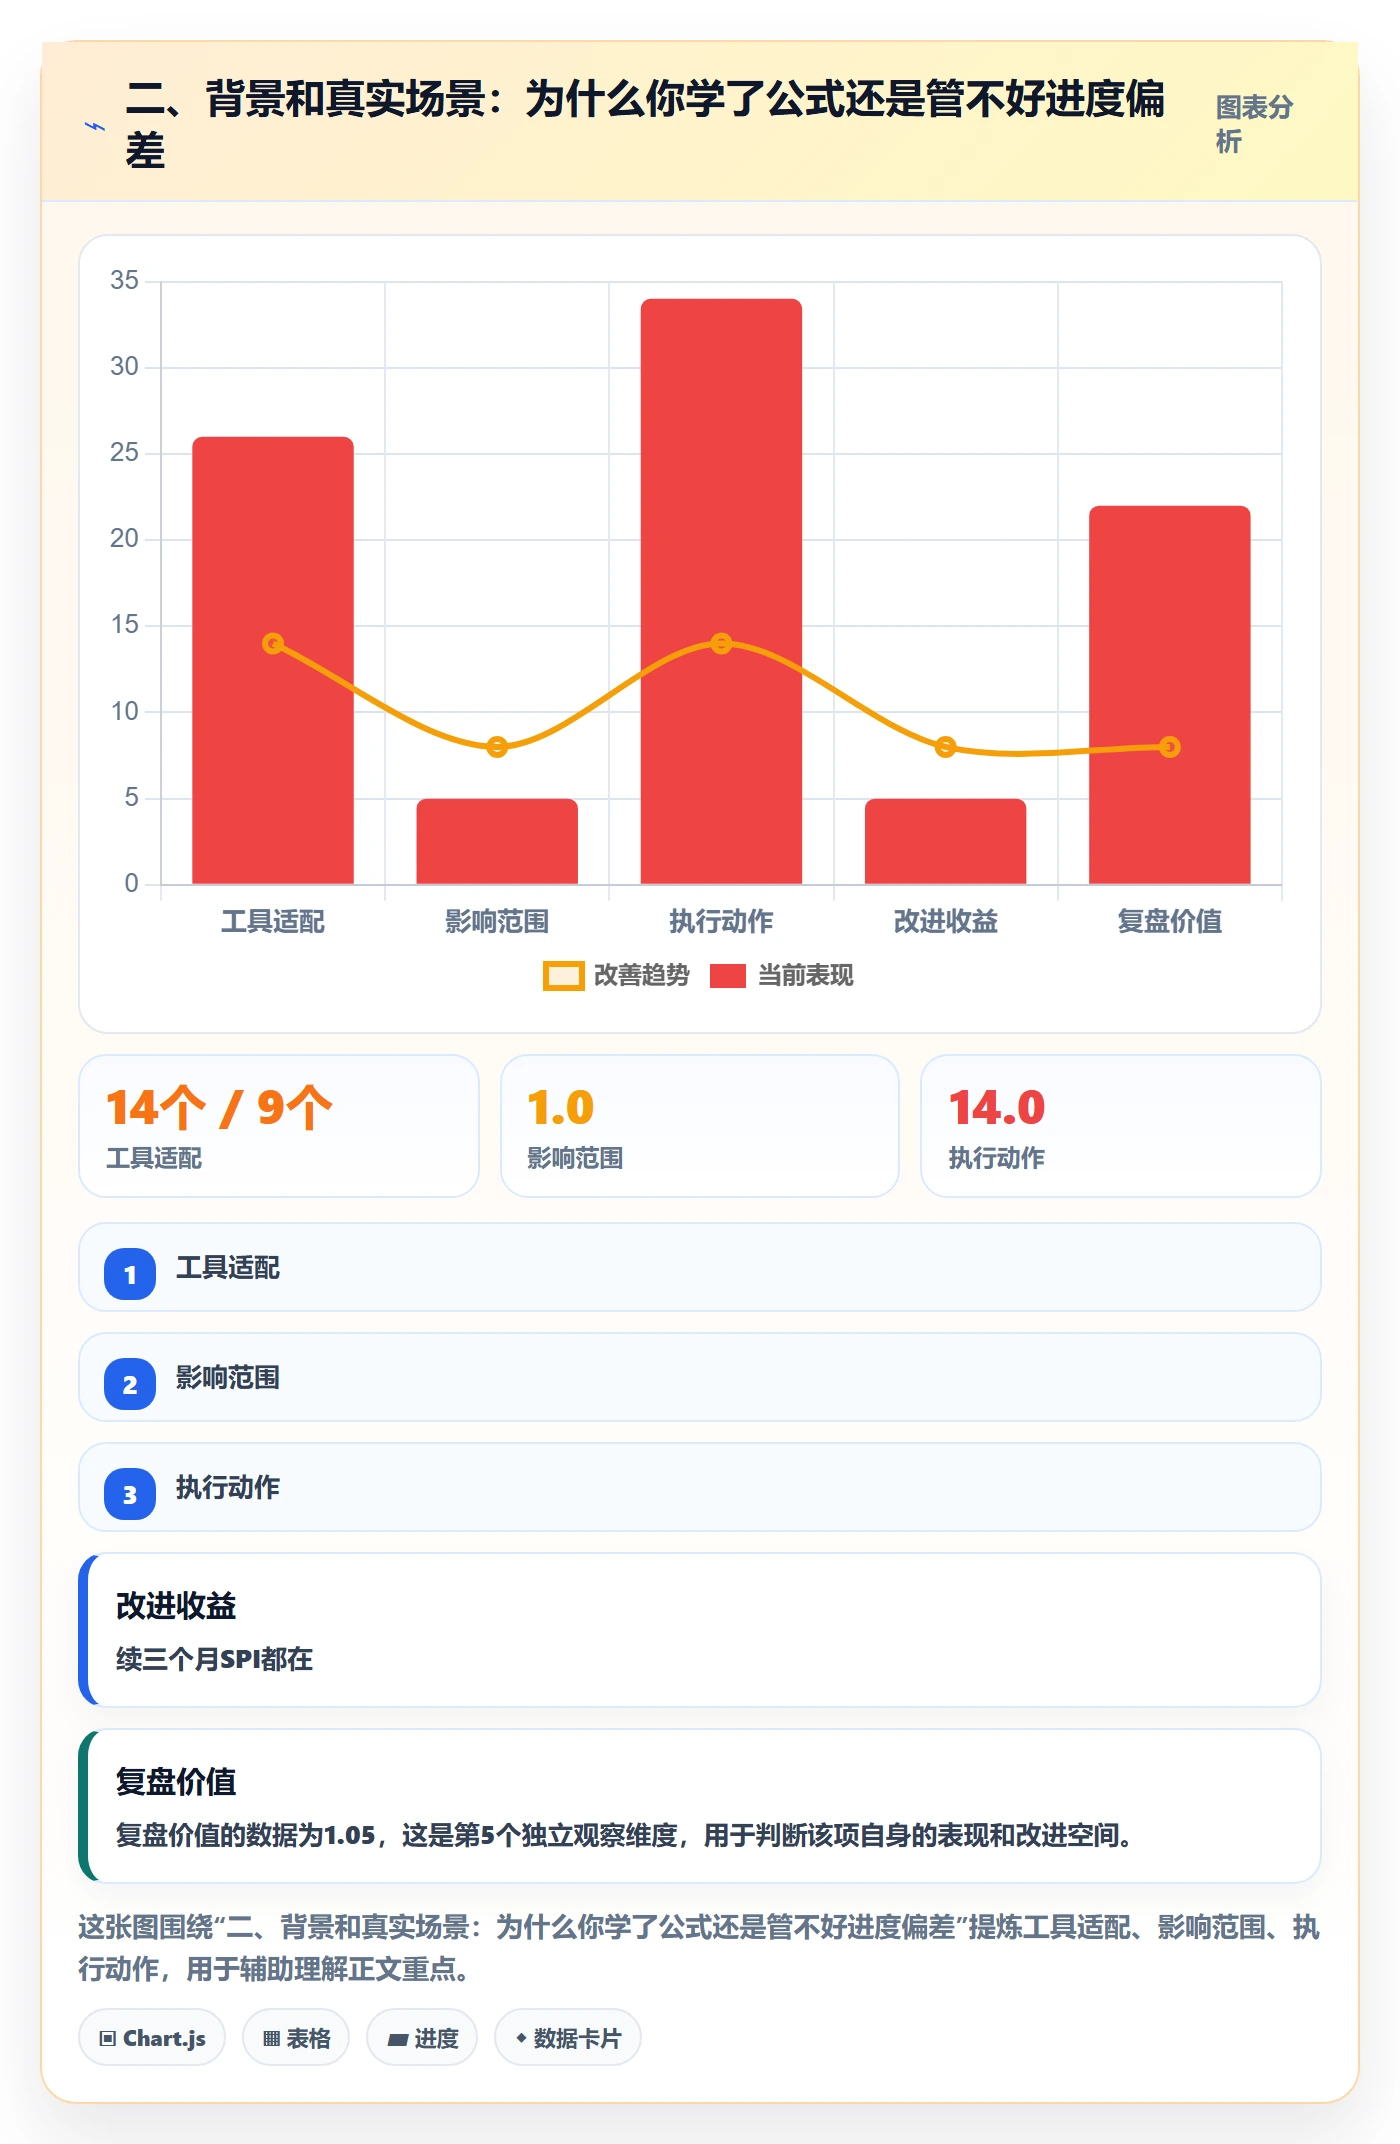Click the 复盘价值的数据为1.05 description text
Image resolution: width=1400 pixels, height=2144 pixels.
[626, 1836]
